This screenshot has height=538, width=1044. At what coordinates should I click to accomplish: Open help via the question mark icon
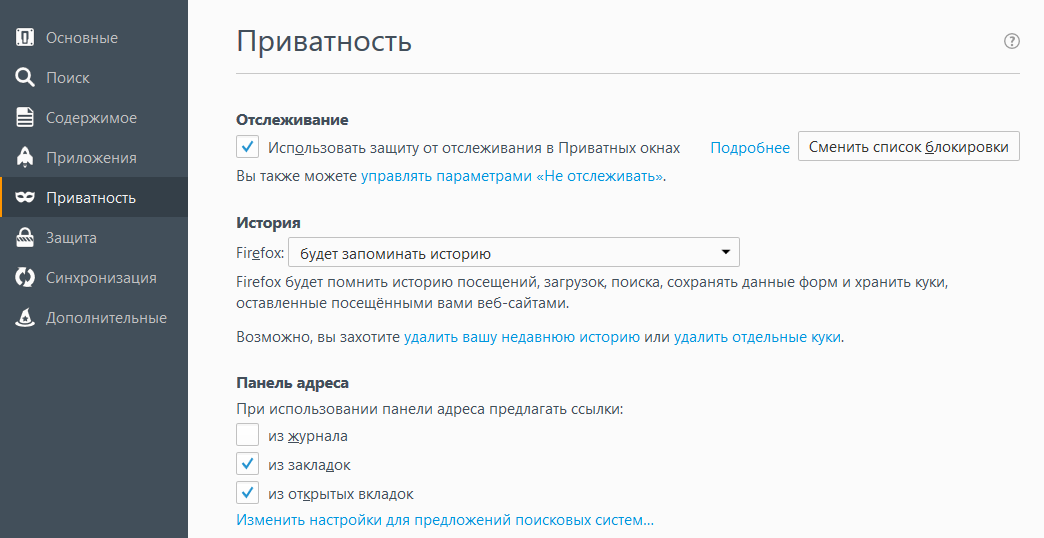click(1011, 41)
